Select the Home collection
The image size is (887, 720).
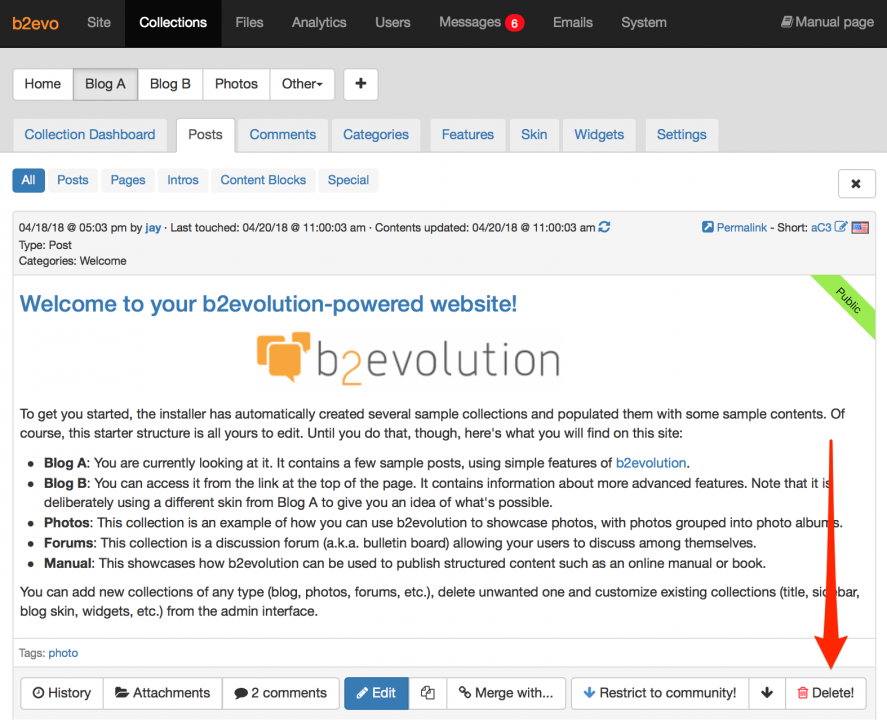point(42,84)
